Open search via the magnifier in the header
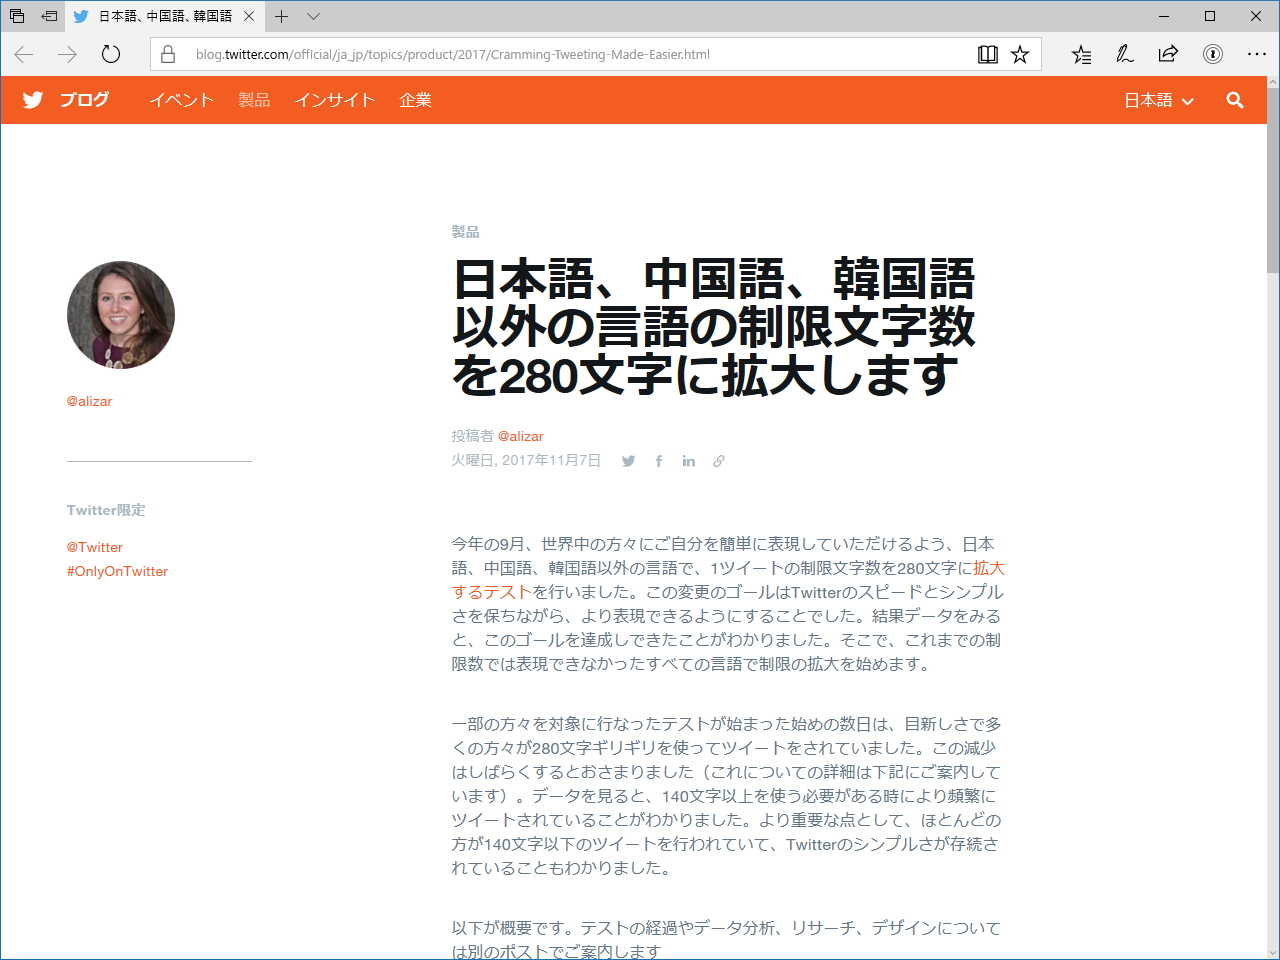 (1235, 100)
